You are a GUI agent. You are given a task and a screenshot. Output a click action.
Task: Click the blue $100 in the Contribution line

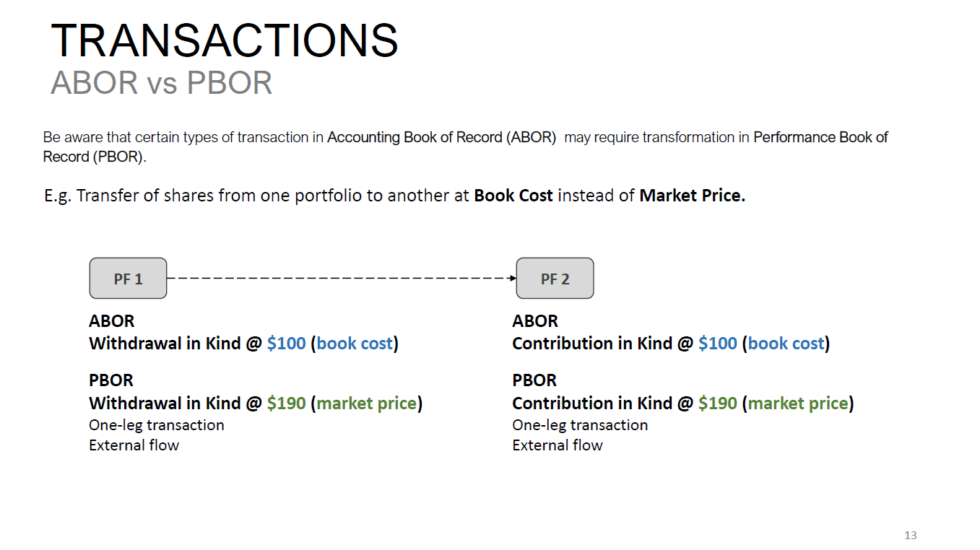[x=717, y=343]
